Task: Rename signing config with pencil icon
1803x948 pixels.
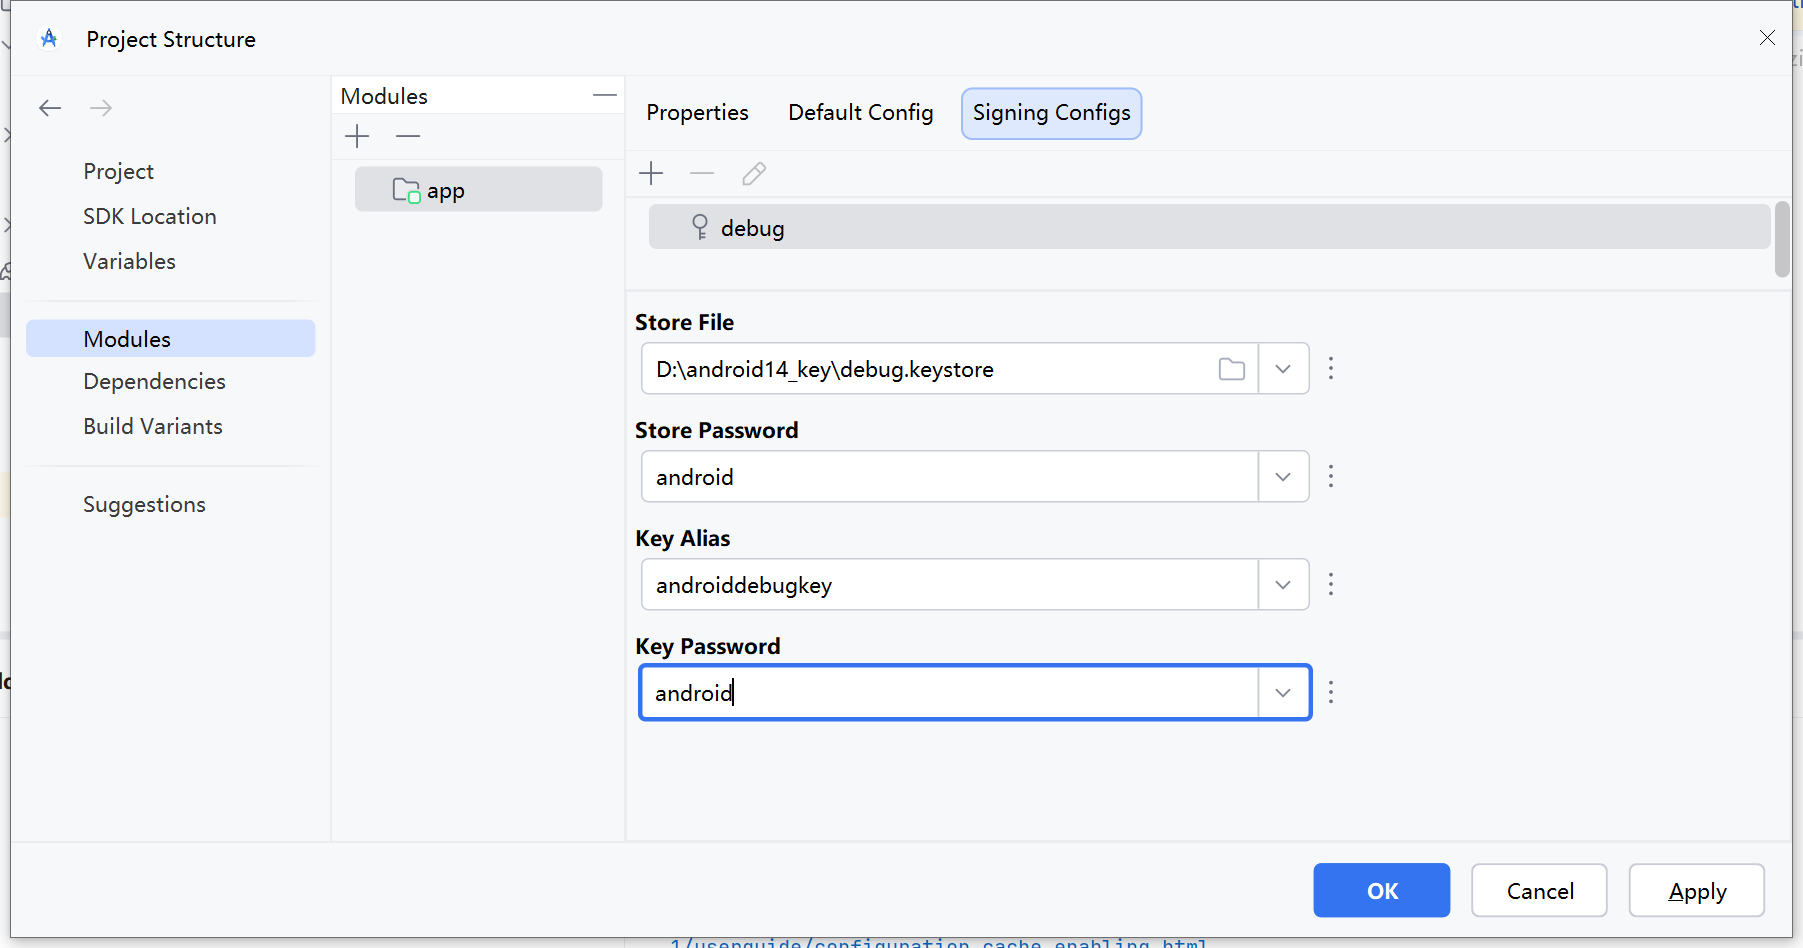Action: coord(754,174)
